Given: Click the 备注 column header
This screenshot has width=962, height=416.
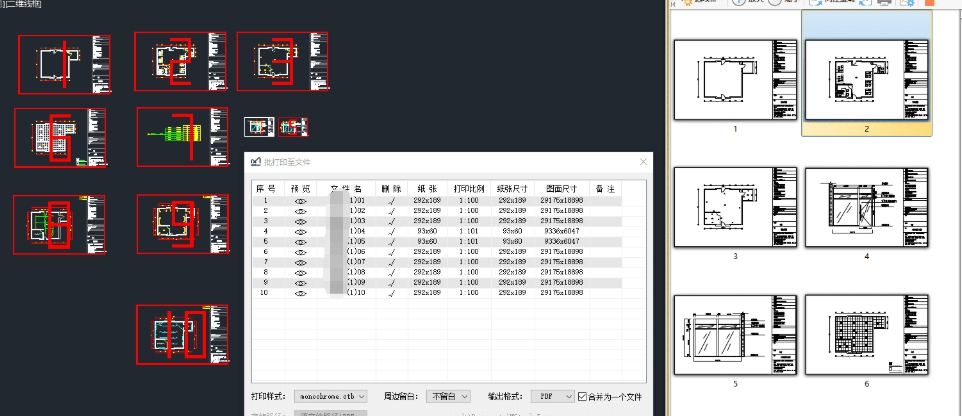Looking at the screenshot, I should [606, 188].
